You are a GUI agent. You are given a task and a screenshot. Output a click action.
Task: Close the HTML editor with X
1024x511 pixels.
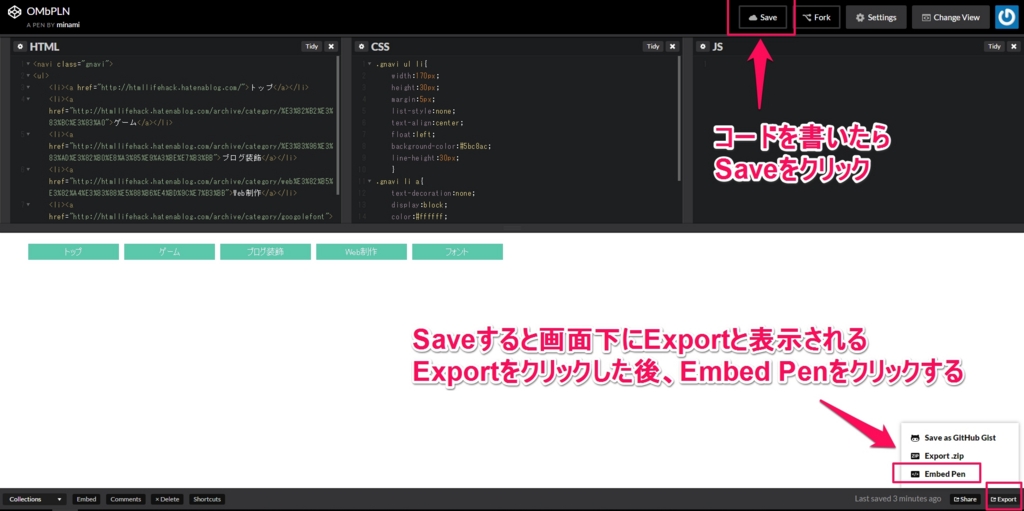click(331, 46)
